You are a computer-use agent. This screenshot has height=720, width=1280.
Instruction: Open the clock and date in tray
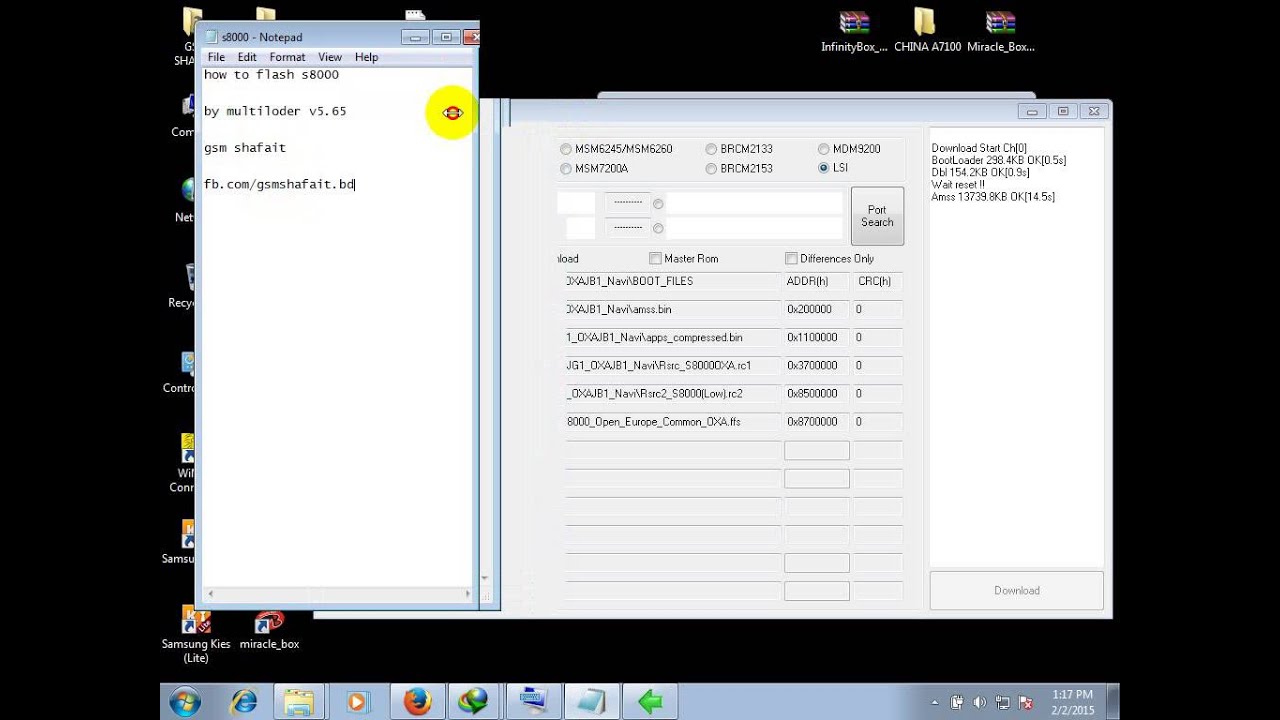pyautogui.click(x=1072, y=702)
